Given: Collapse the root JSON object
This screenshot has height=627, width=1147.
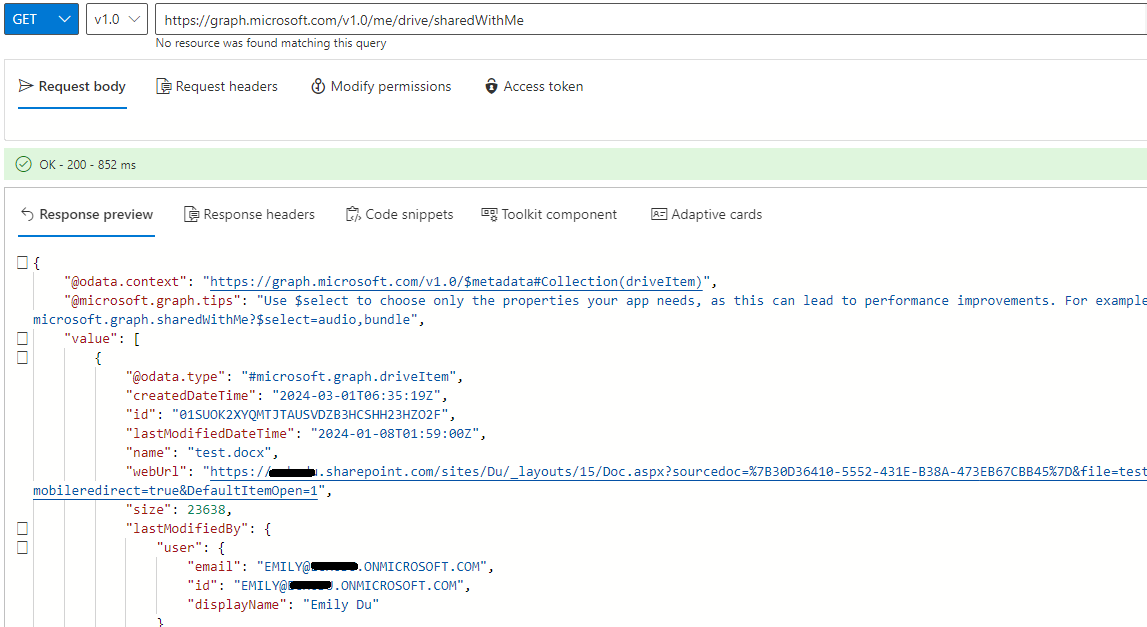Looking at the screenshot, I should click(x=23, y=262).
